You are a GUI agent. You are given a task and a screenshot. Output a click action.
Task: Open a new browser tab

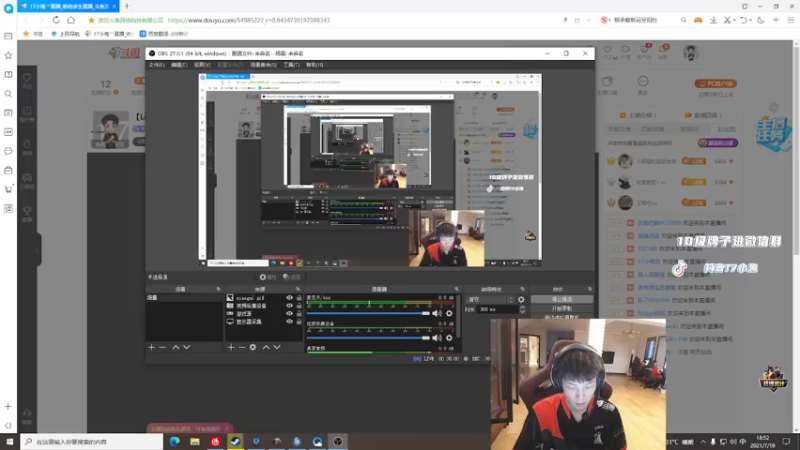click(x=127, y=6)
